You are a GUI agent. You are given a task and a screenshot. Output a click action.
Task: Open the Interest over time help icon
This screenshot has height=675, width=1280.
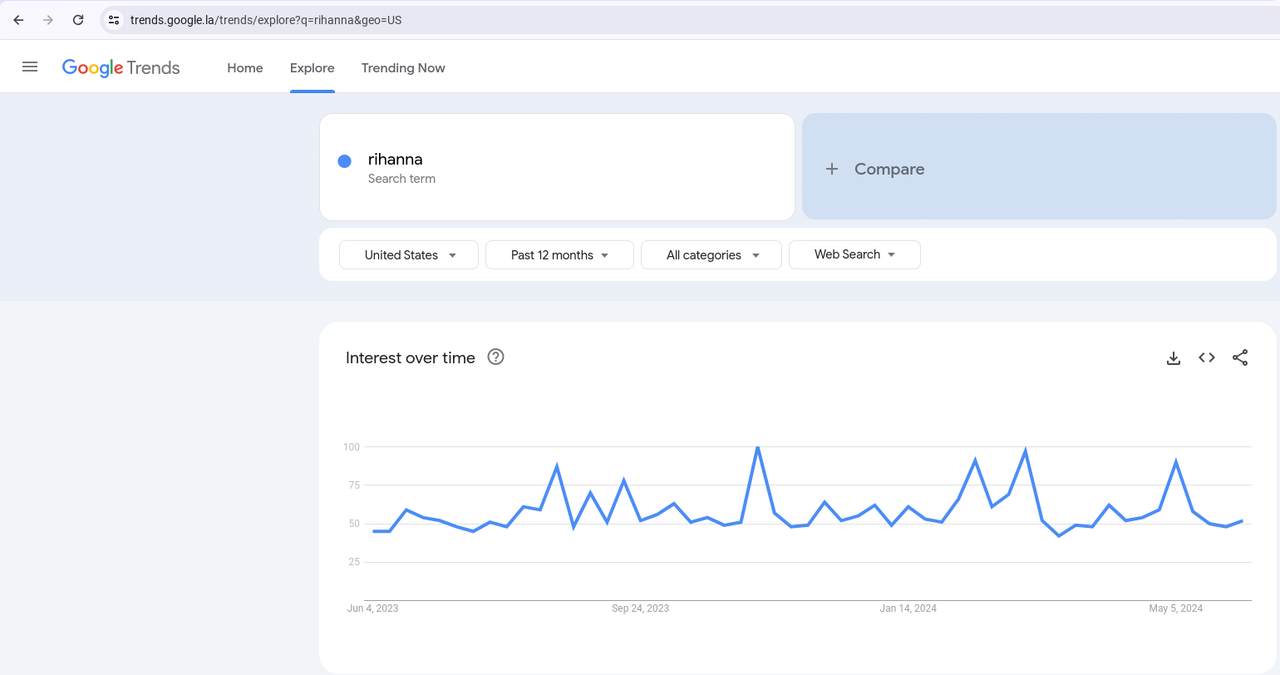495,357
